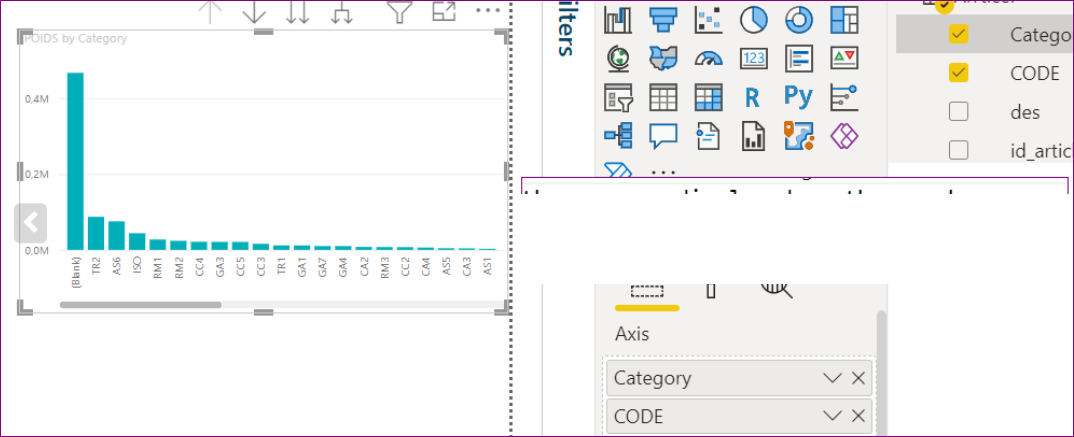Click the chart's horizontal scrollbar
Image resolution: width=1074 pixels, height=437 pixels.
click(140, 305)
